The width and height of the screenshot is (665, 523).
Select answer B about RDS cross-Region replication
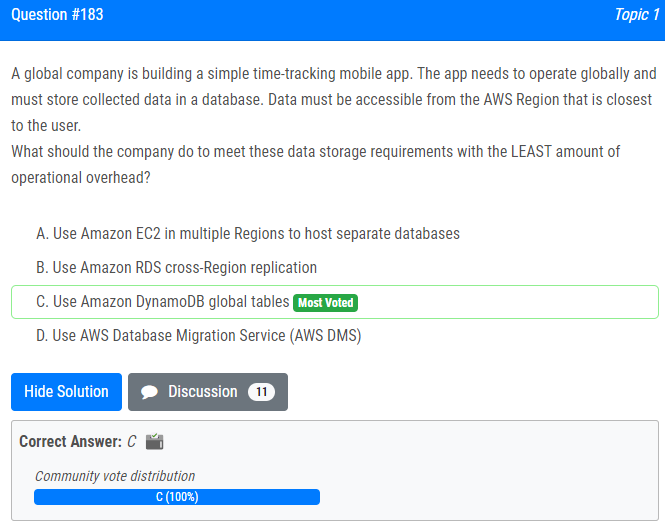click(x=176, y=268)
